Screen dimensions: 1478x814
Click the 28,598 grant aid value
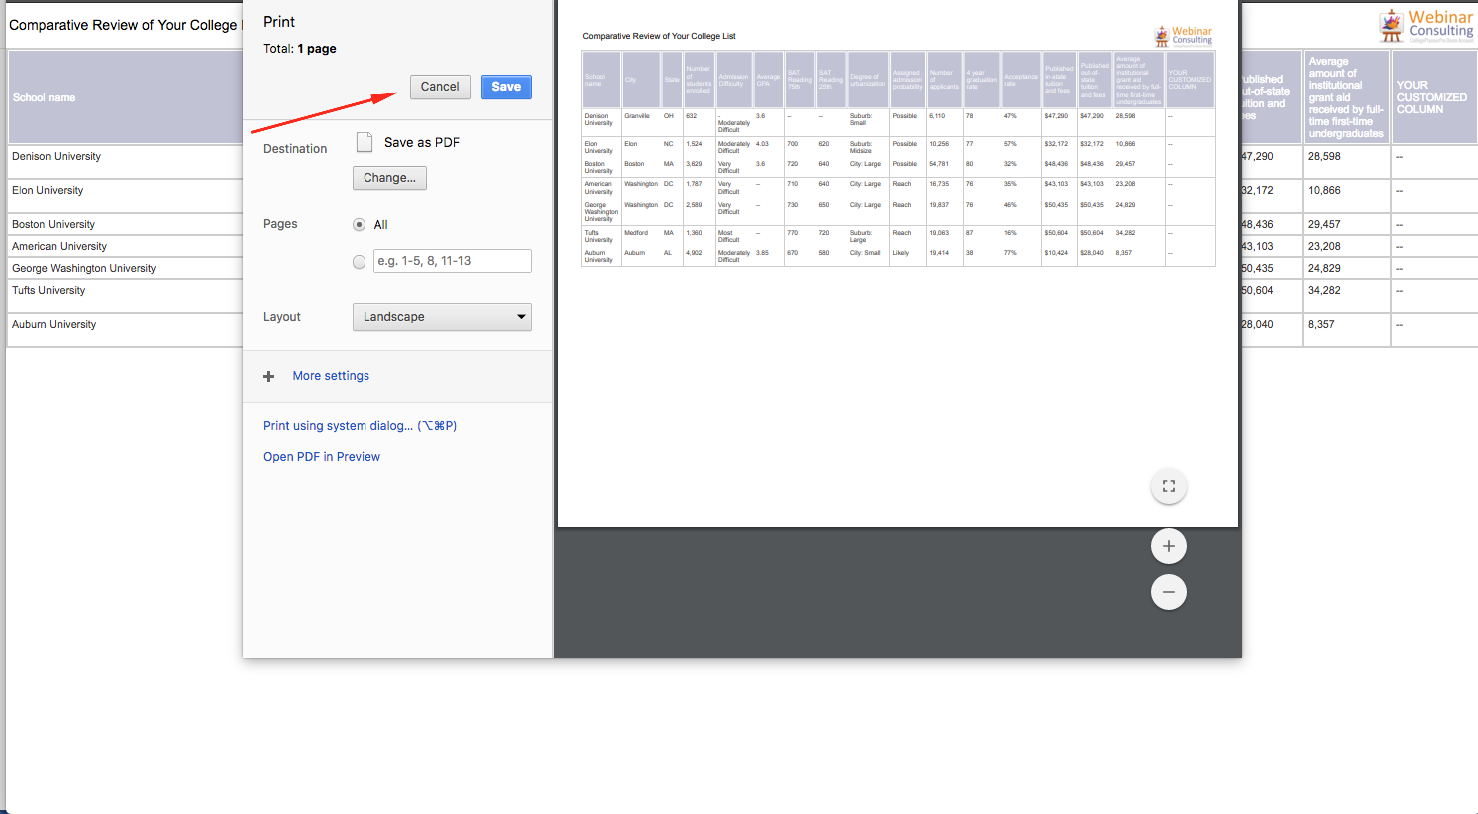click(x=1324, y=157)
